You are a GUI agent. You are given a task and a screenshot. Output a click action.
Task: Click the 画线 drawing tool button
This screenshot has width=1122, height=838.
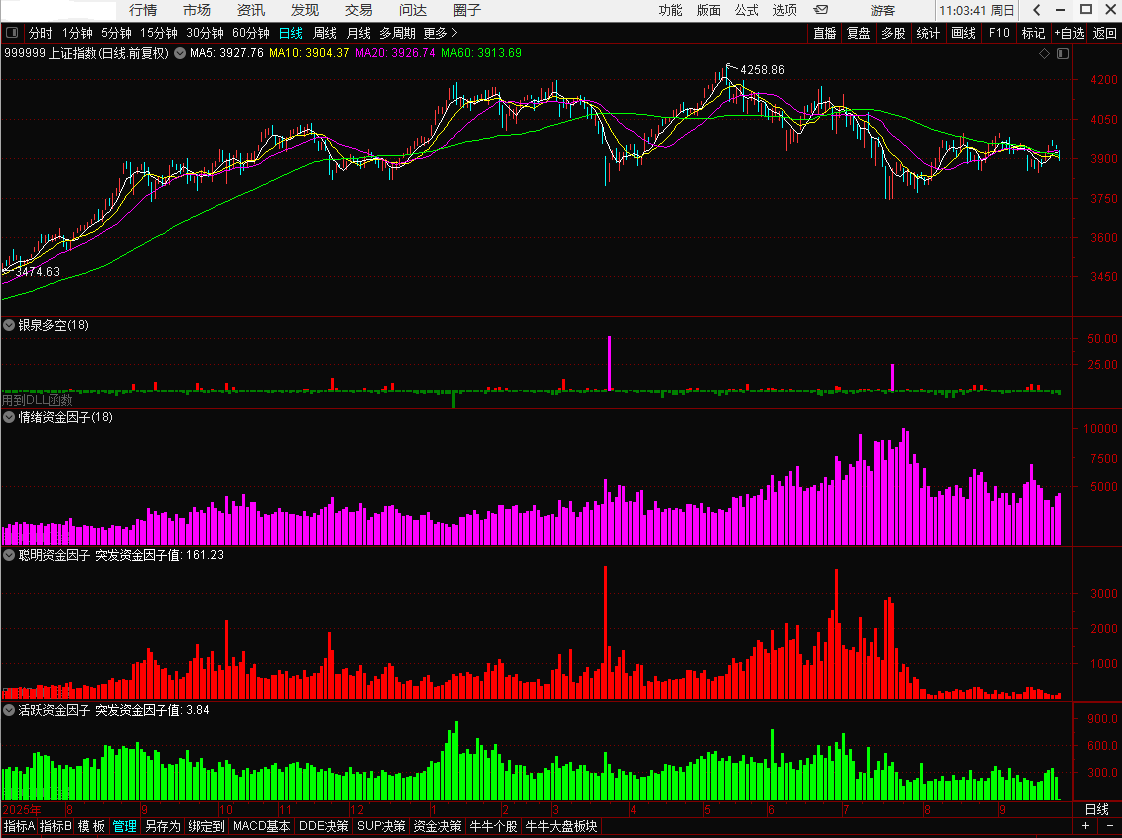point(963,33)
